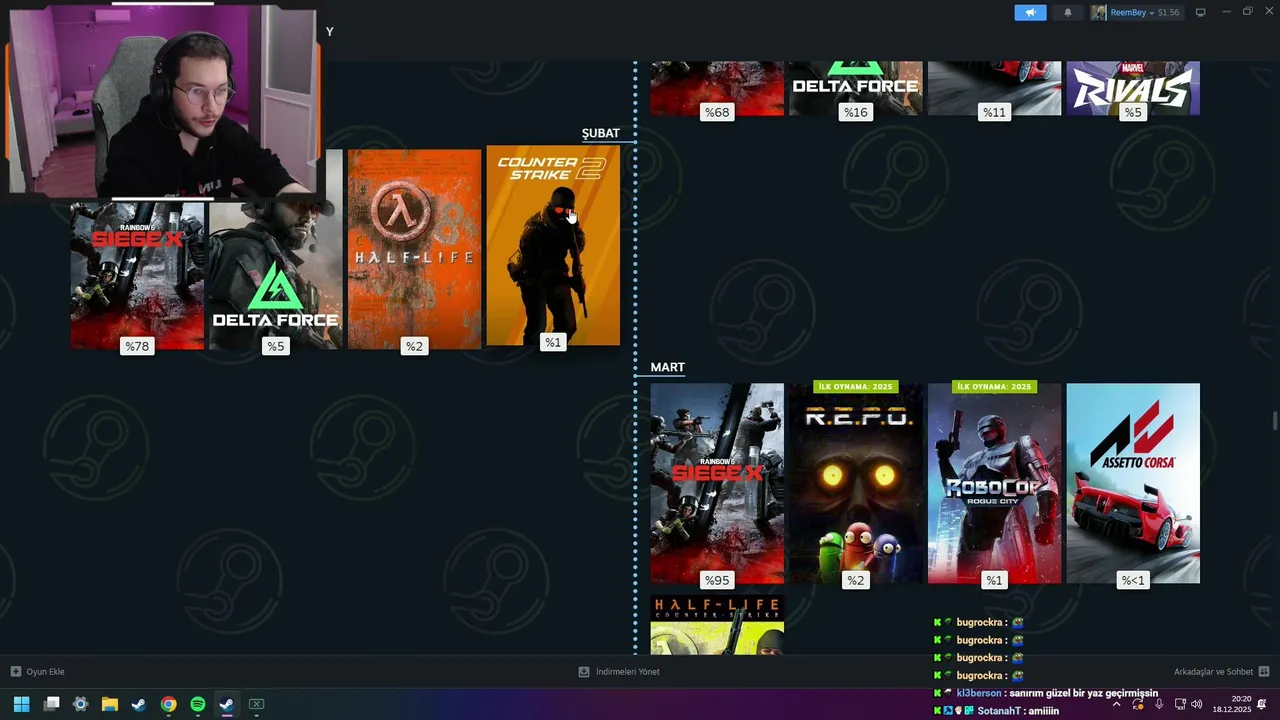Viewport: 1280px width, 720px height.
Task: Click the İndirmeleri Yönet download icon
Action: click(x=584, y=672)
